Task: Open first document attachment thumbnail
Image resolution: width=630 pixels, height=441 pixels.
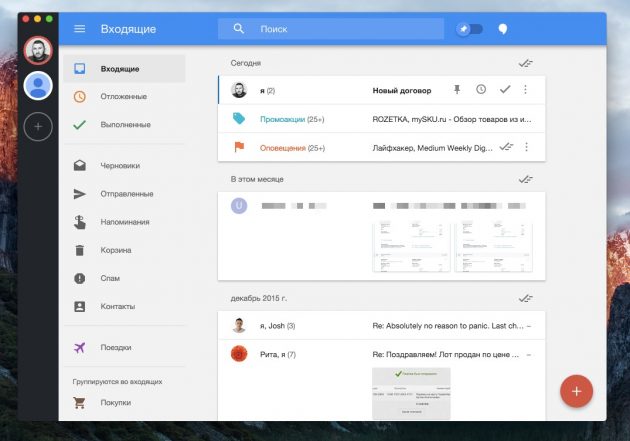Action: pos(411,247)
